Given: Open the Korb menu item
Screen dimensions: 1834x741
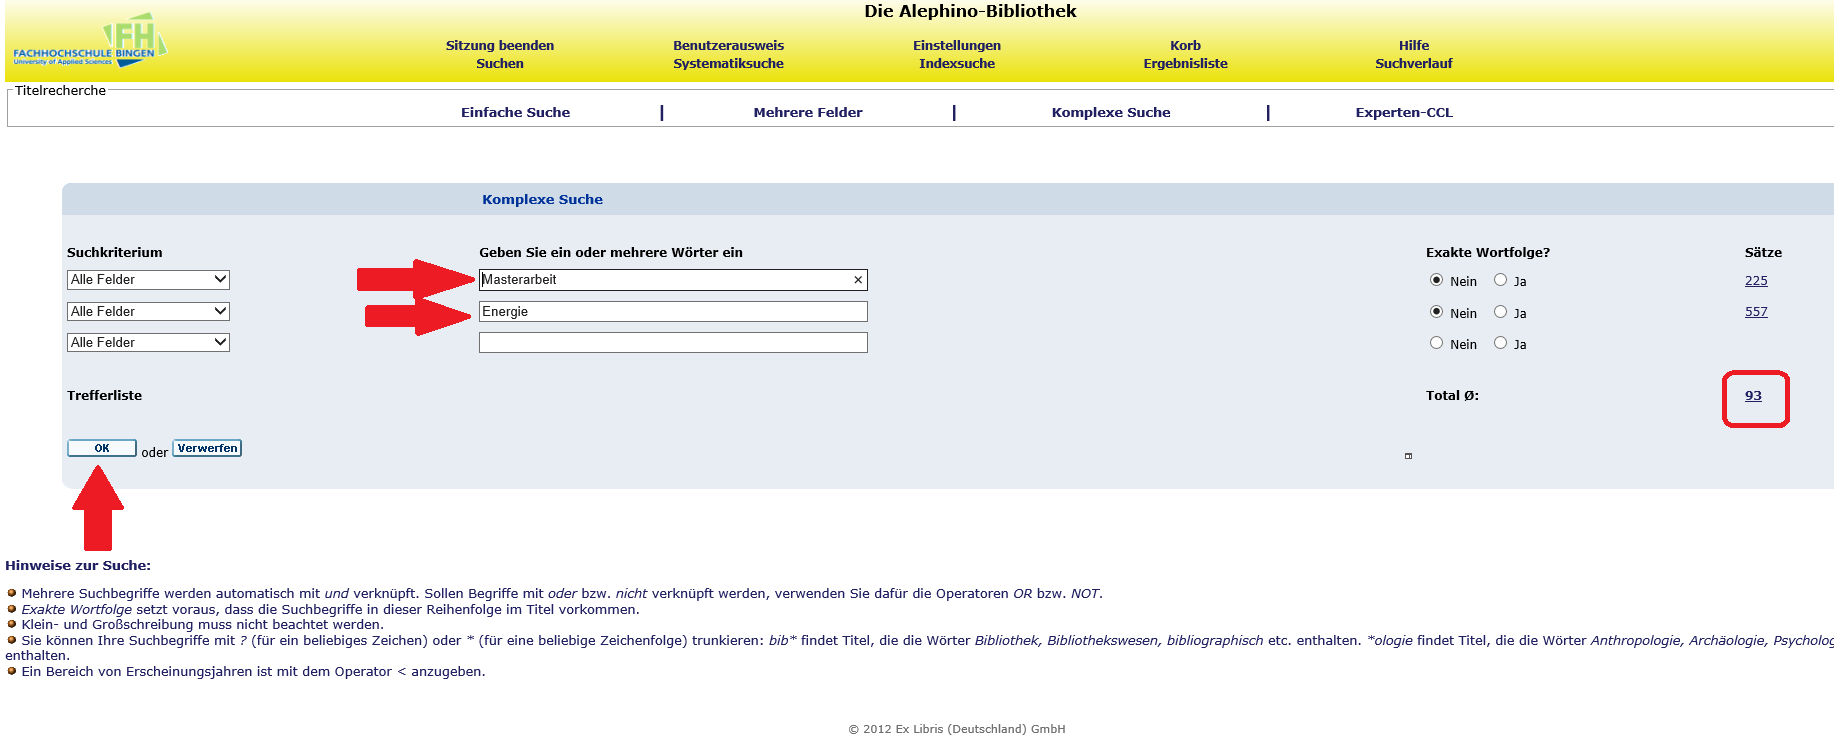Looking at the screenshot, I should pyautogui.click(x=1185, y=46).
